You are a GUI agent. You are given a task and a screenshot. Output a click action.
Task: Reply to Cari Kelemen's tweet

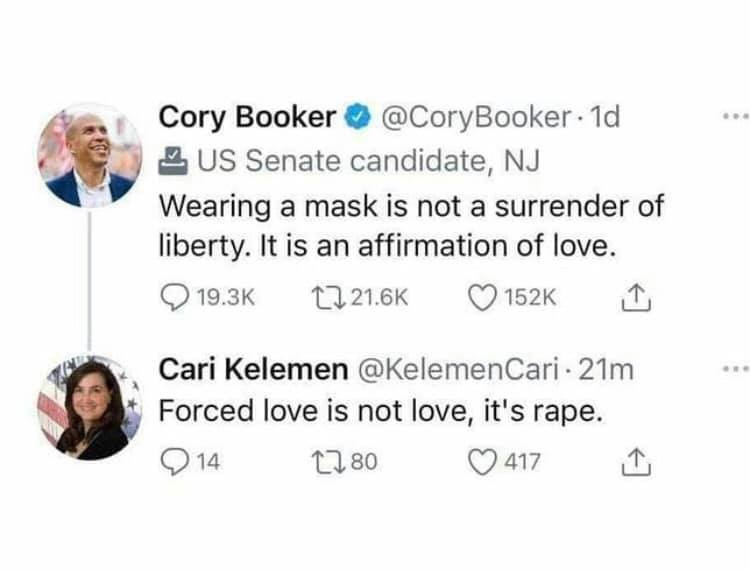tap(174, 462)
